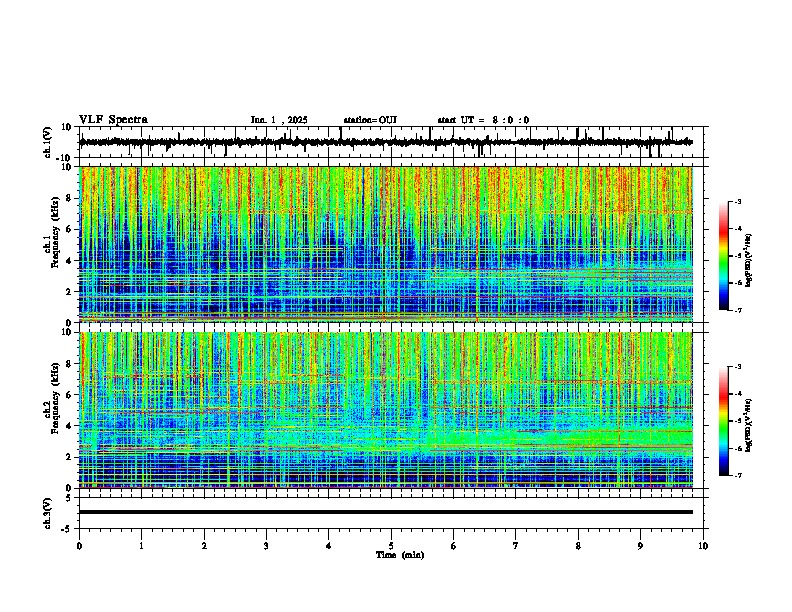Click the 'start UT = 8 : 0 : 0' header text
792x612 pixels.
click(x=483, y=120)
